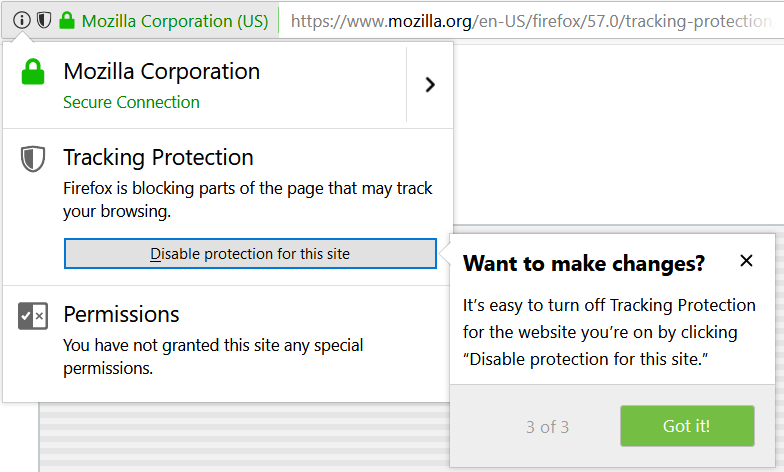Expand connection details with the right arrow
The height and width of the screenshot is (472, 784).
pos(430,85)
